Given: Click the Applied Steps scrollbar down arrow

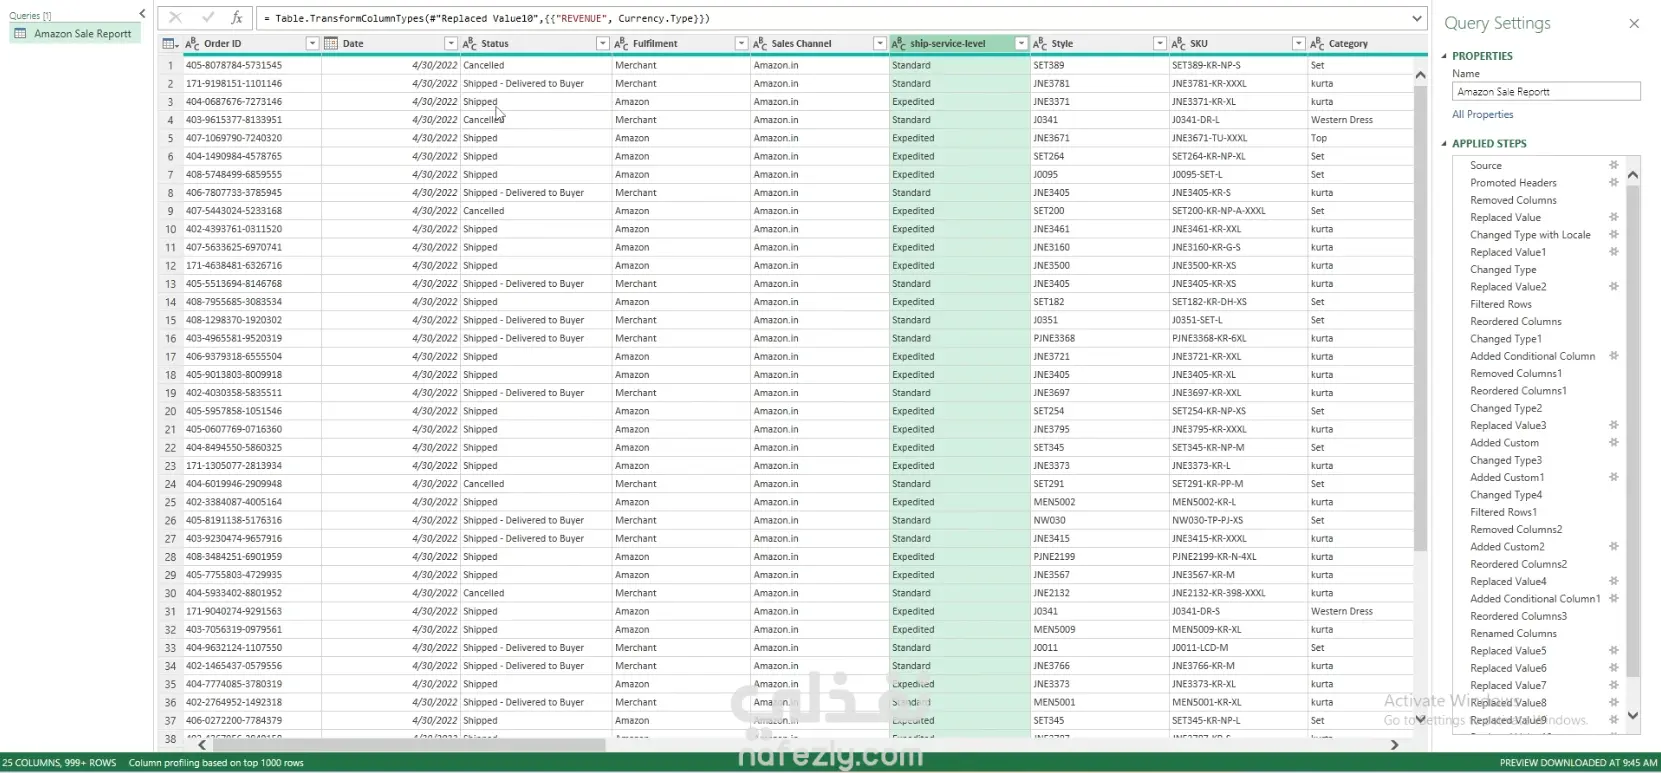Looking at the screenshot, I should [x=1633, y=715].
